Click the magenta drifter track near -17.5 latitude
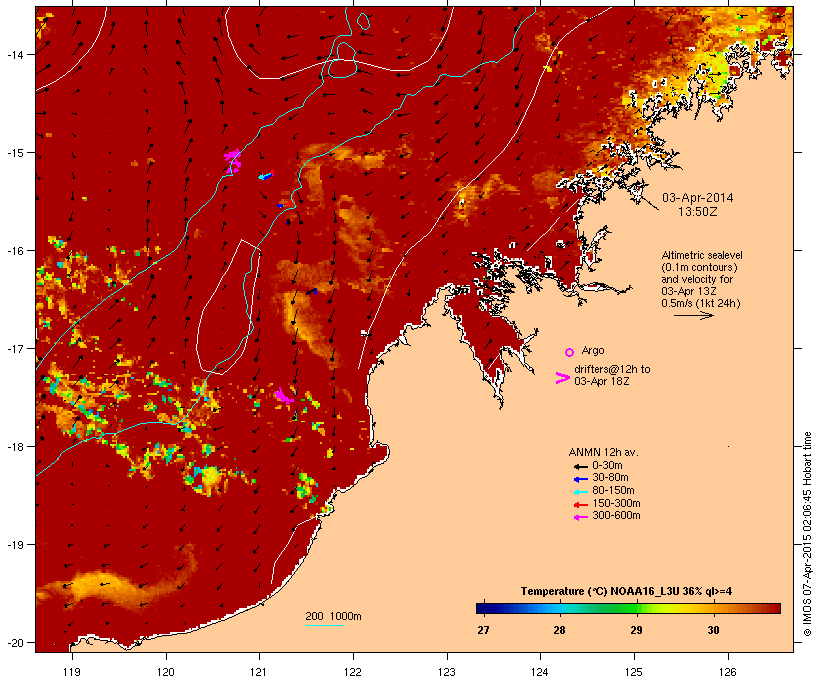820x680 pixels. pyautogui.click(x=283, y=395)
